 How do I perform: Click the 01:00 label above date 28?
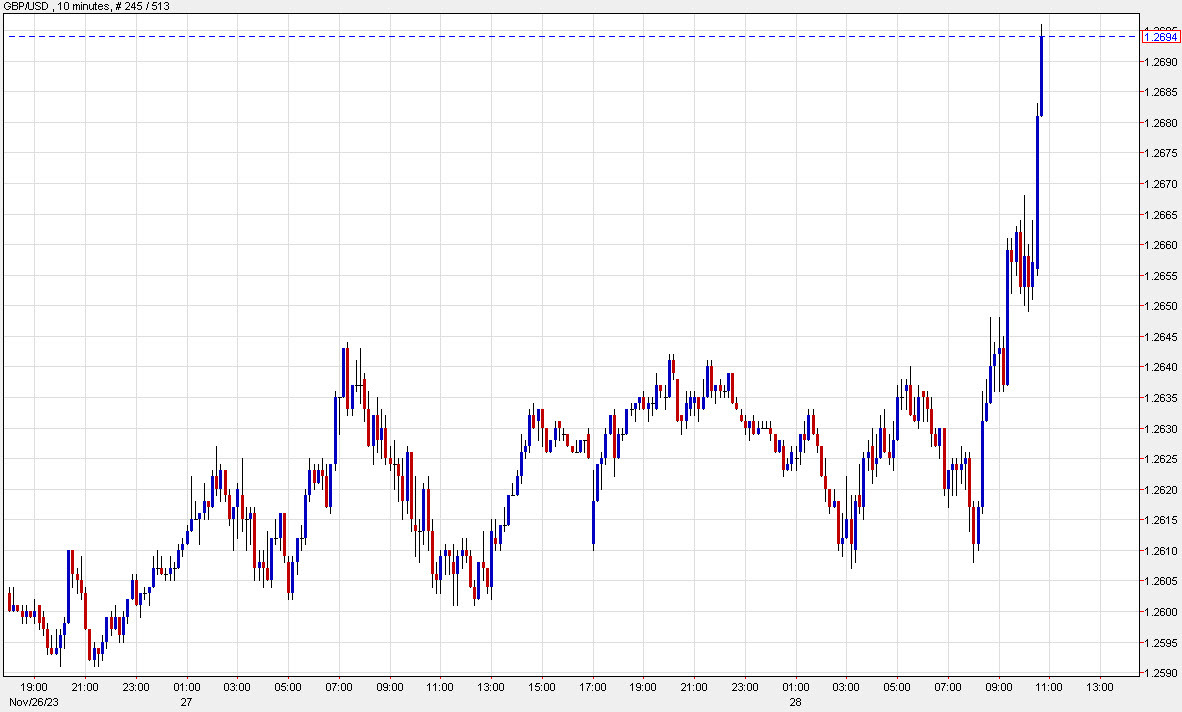point(795,687)
